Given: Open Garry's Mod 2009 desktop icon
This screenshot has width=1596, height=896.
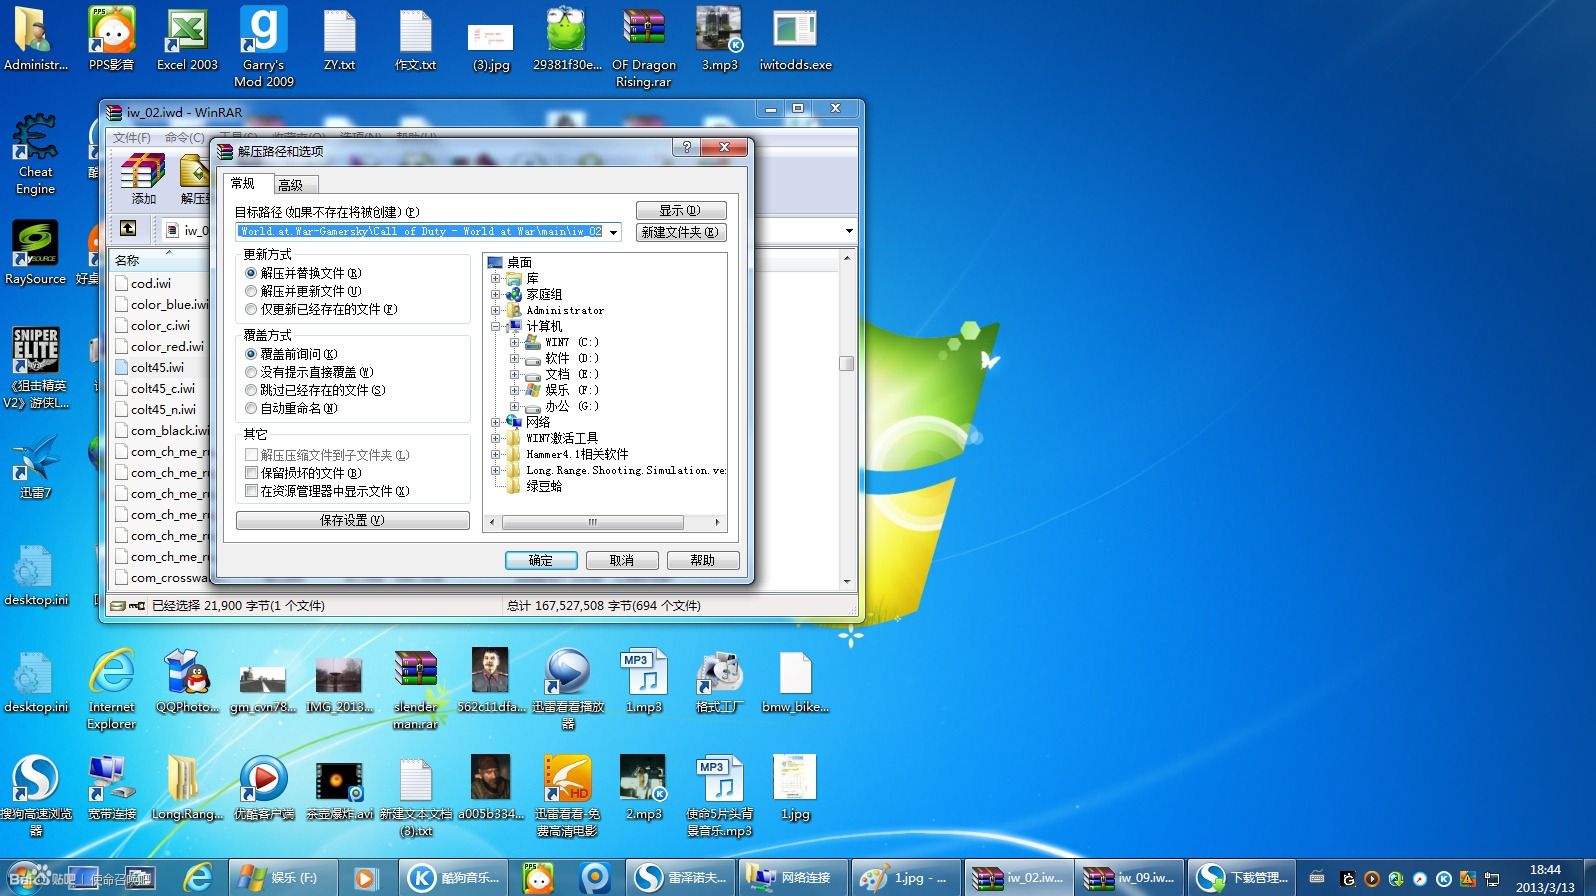Looking at the screenshot, I should point(264,48).
